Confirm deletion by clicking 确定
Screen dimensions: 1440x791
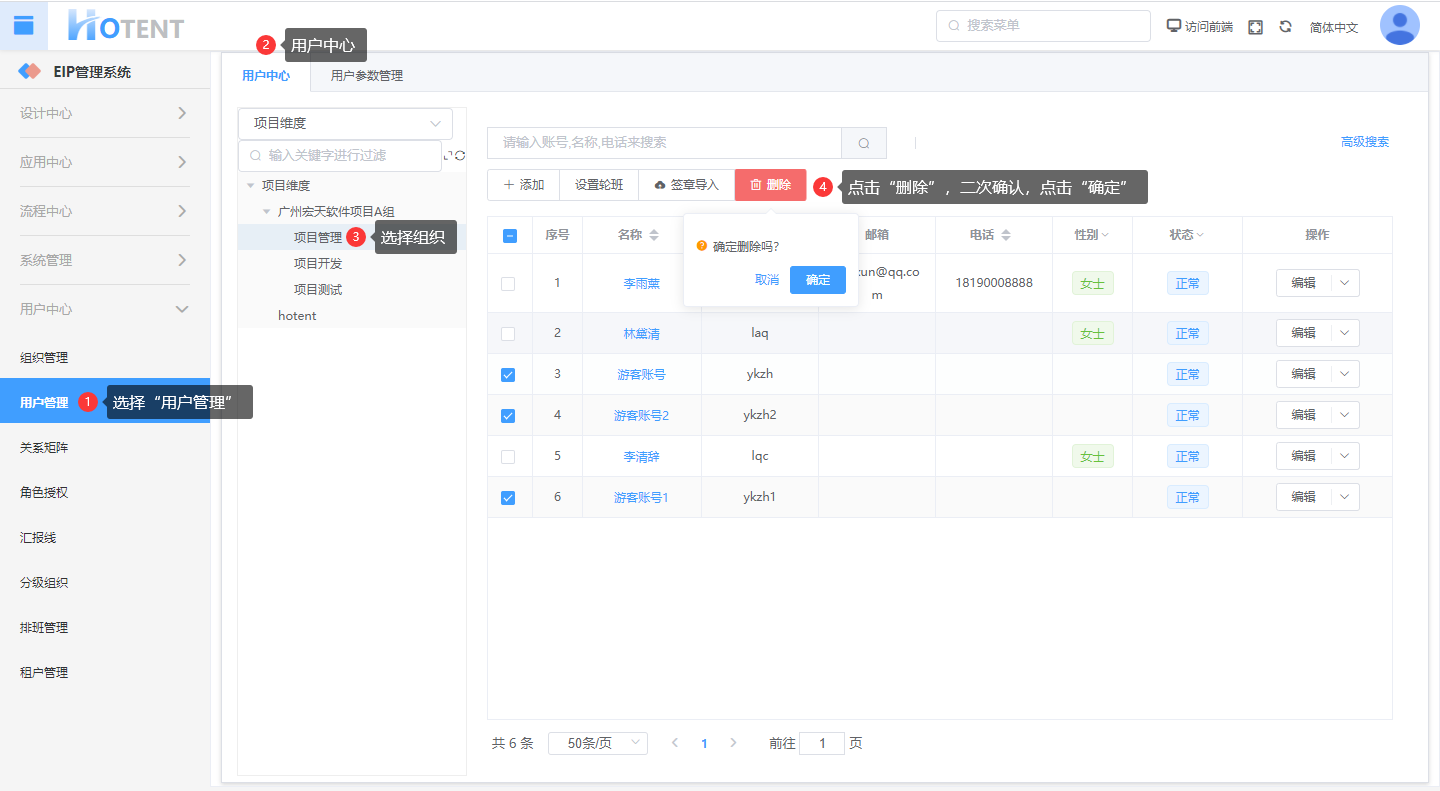817,280
